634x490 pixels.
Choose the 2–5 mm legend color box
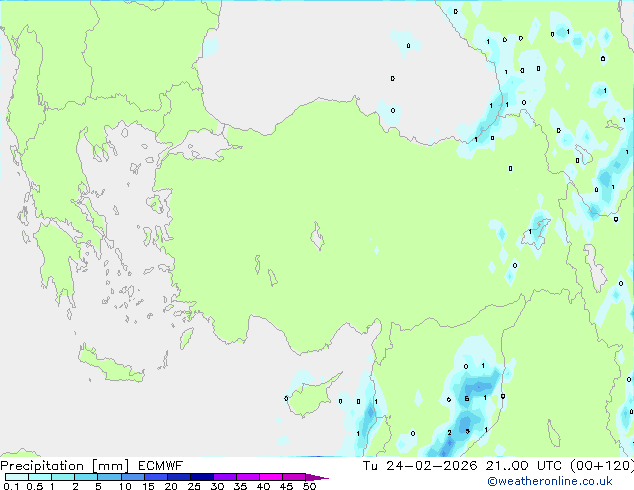(x=86, y=477)
